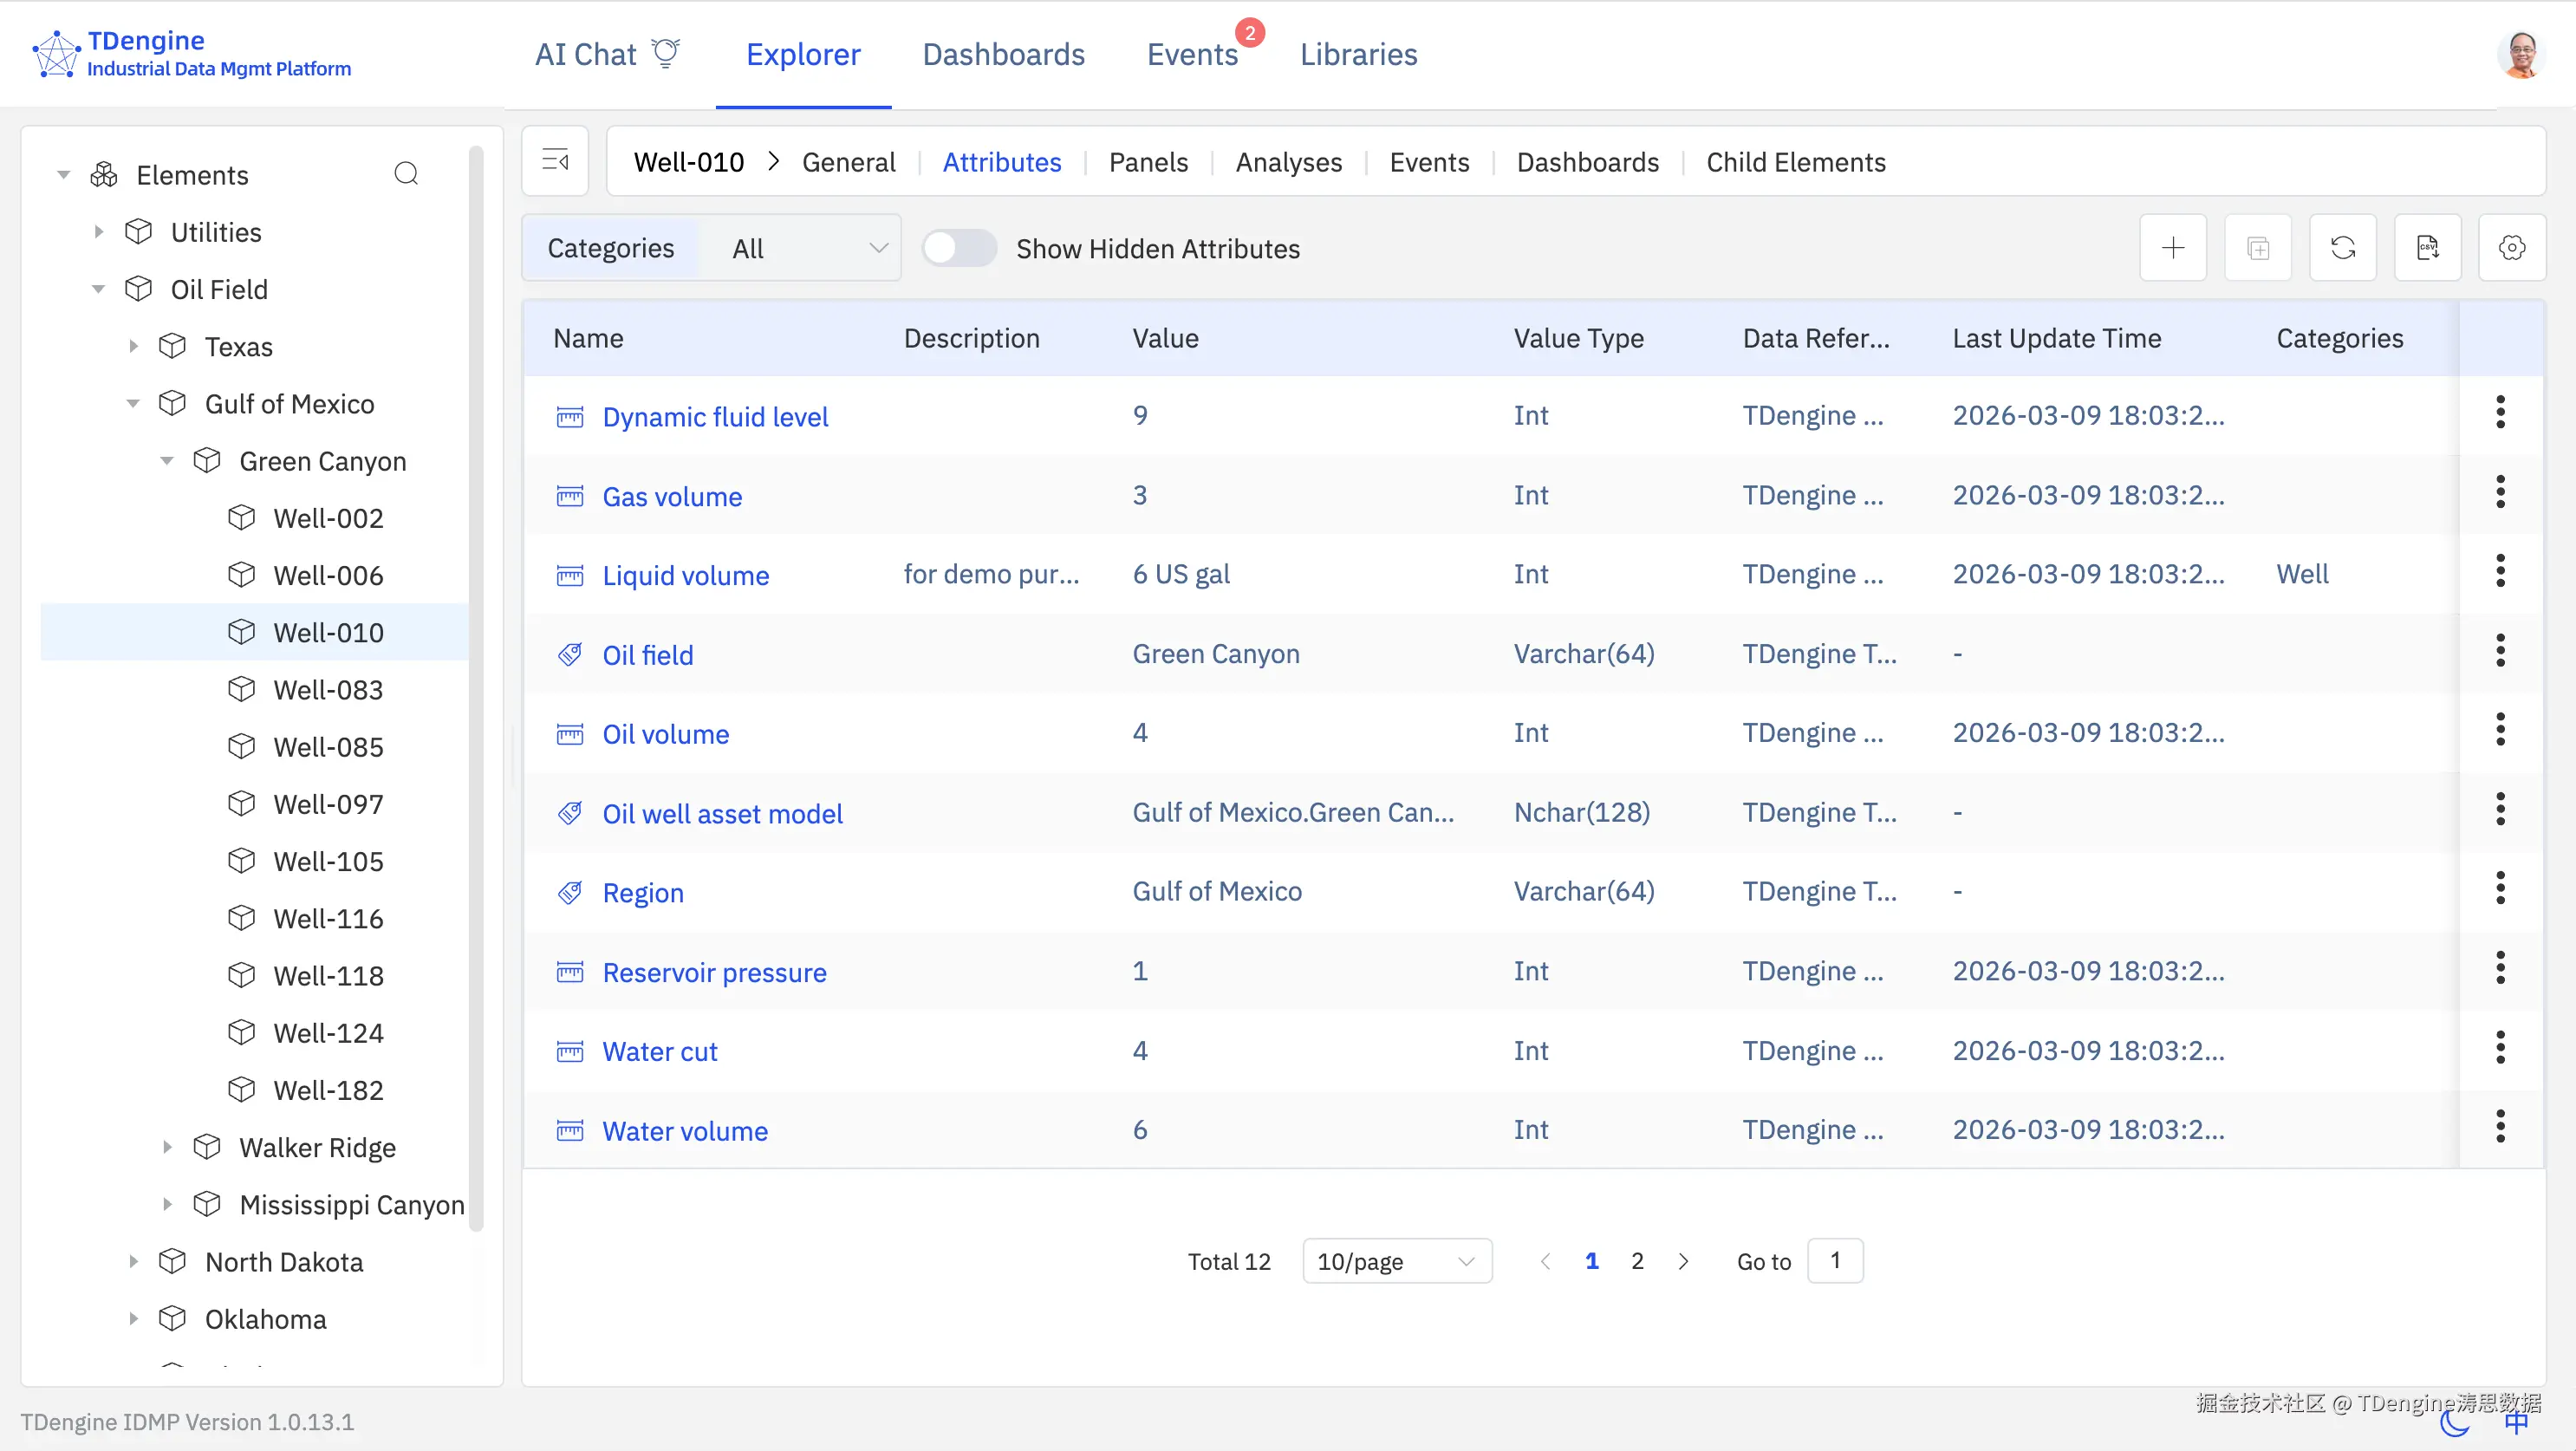Click the collapse sidebar panel icon
Screen dimensions: 2576x1451
(555, 161)
